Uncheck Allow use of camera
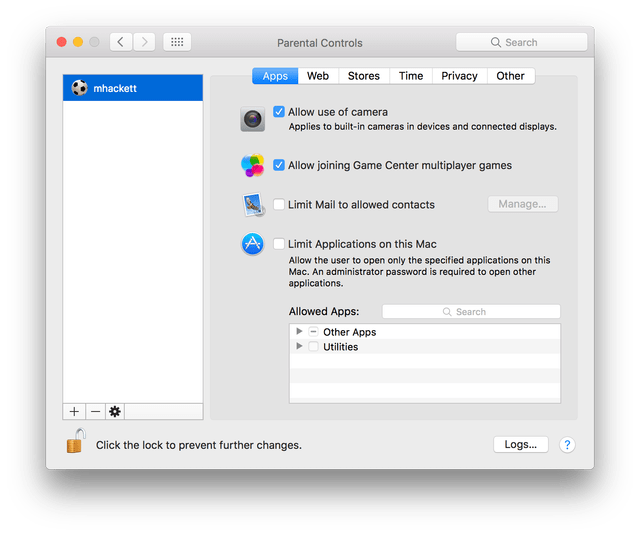 [279, 111]
